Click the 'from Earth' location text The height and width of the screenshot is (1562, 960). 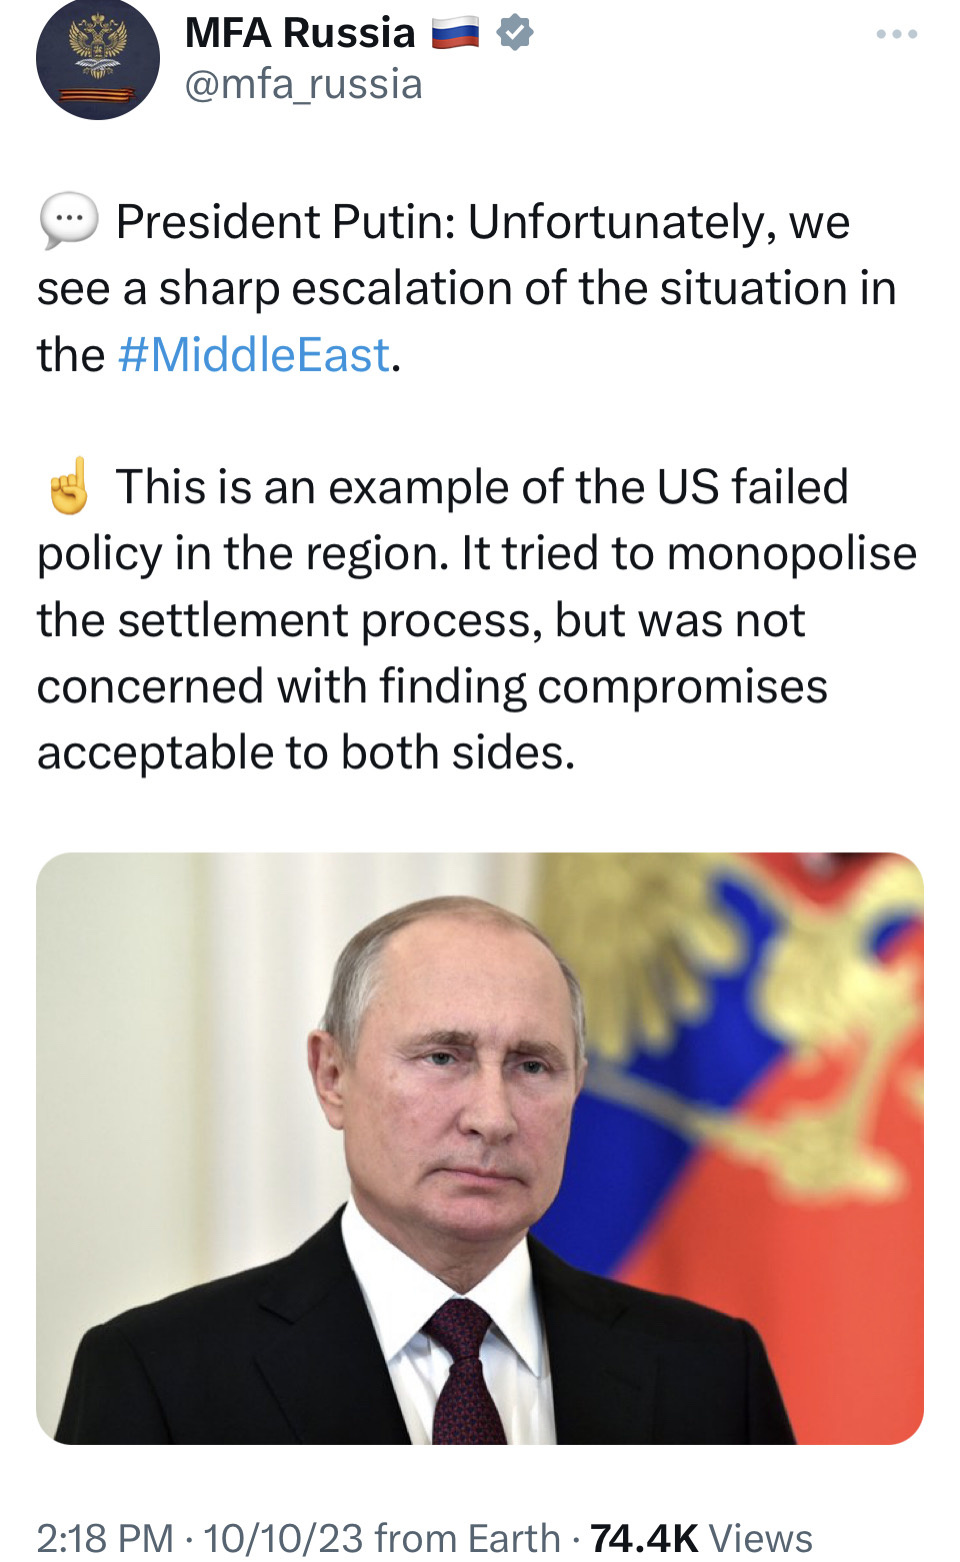[468, 1538]
